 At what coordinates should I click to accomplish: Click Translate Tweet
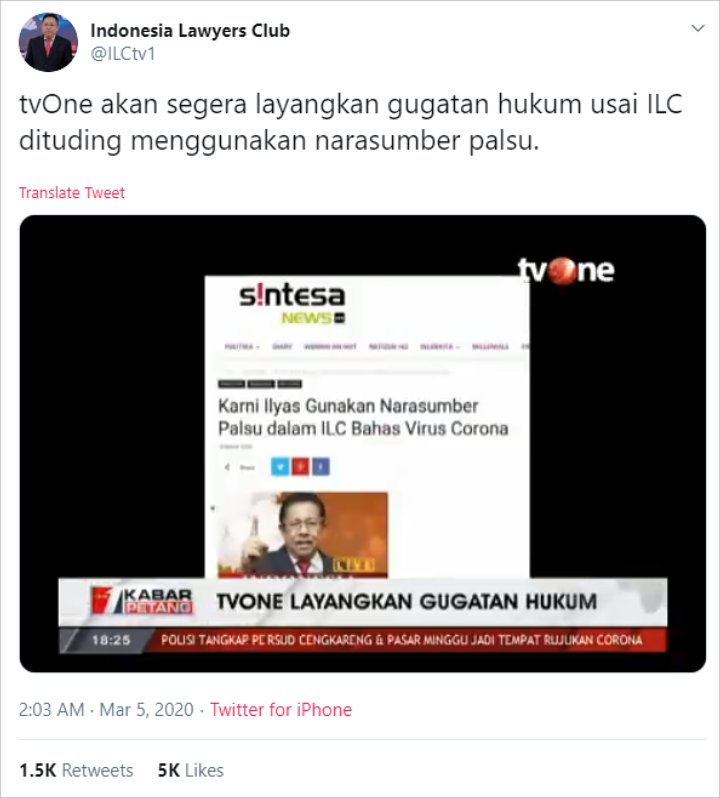(x=72, y=193)
